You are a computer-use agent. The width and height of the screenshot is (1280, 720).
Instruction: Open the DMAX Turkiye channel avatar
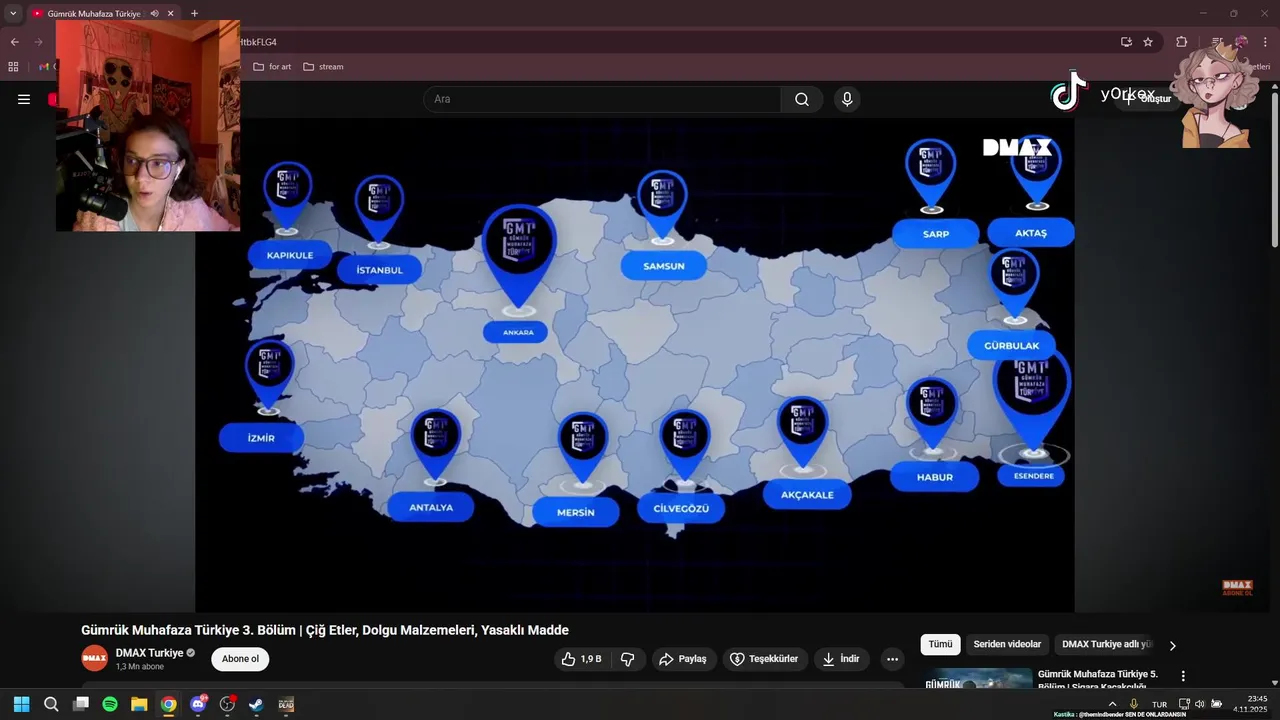click(94, 658)
